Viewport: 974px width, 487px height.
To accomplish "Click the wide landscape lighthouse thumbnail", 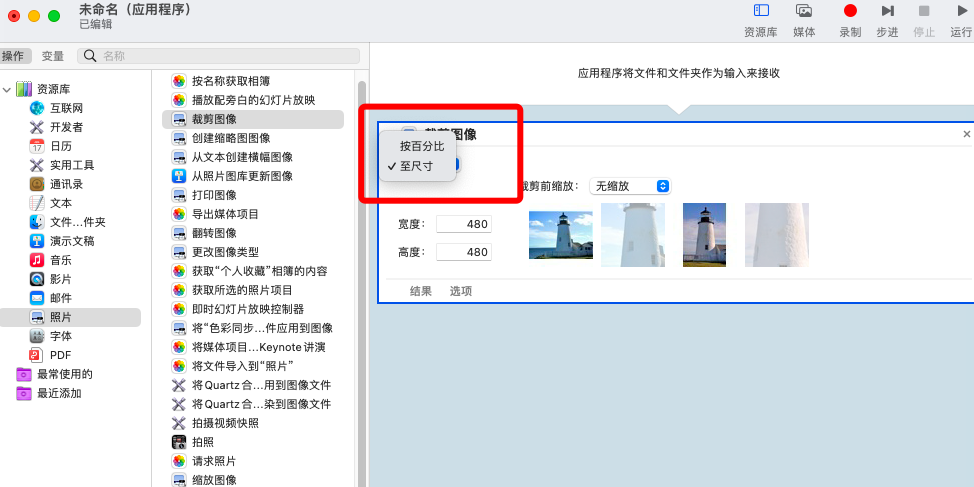I will [560, 235].
